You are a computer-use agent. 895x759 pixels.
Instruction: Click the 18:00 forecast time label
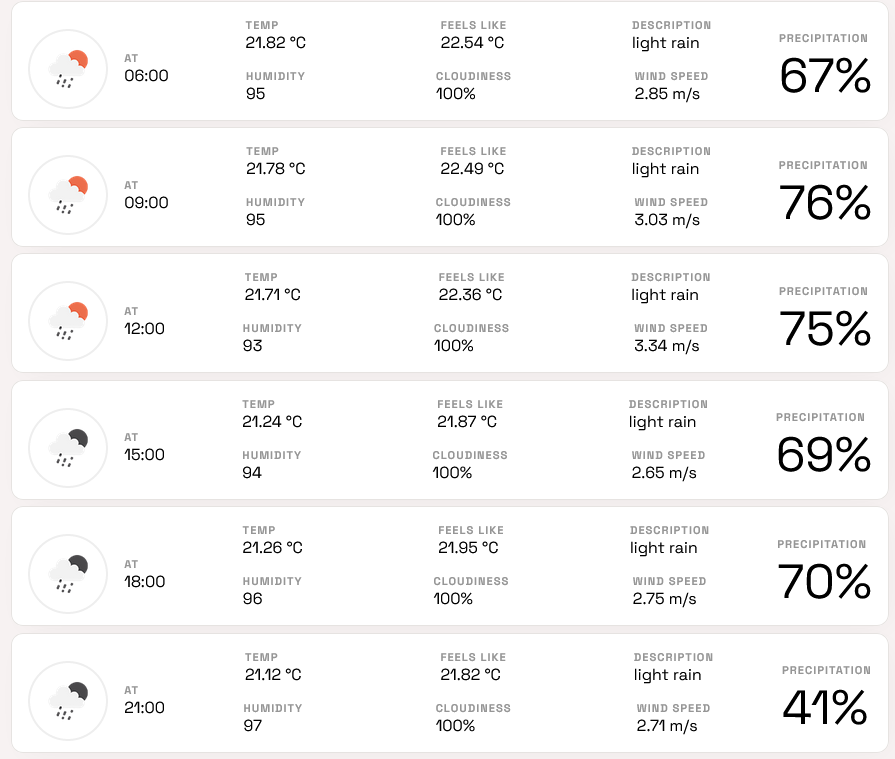click(x=145, y=582)
